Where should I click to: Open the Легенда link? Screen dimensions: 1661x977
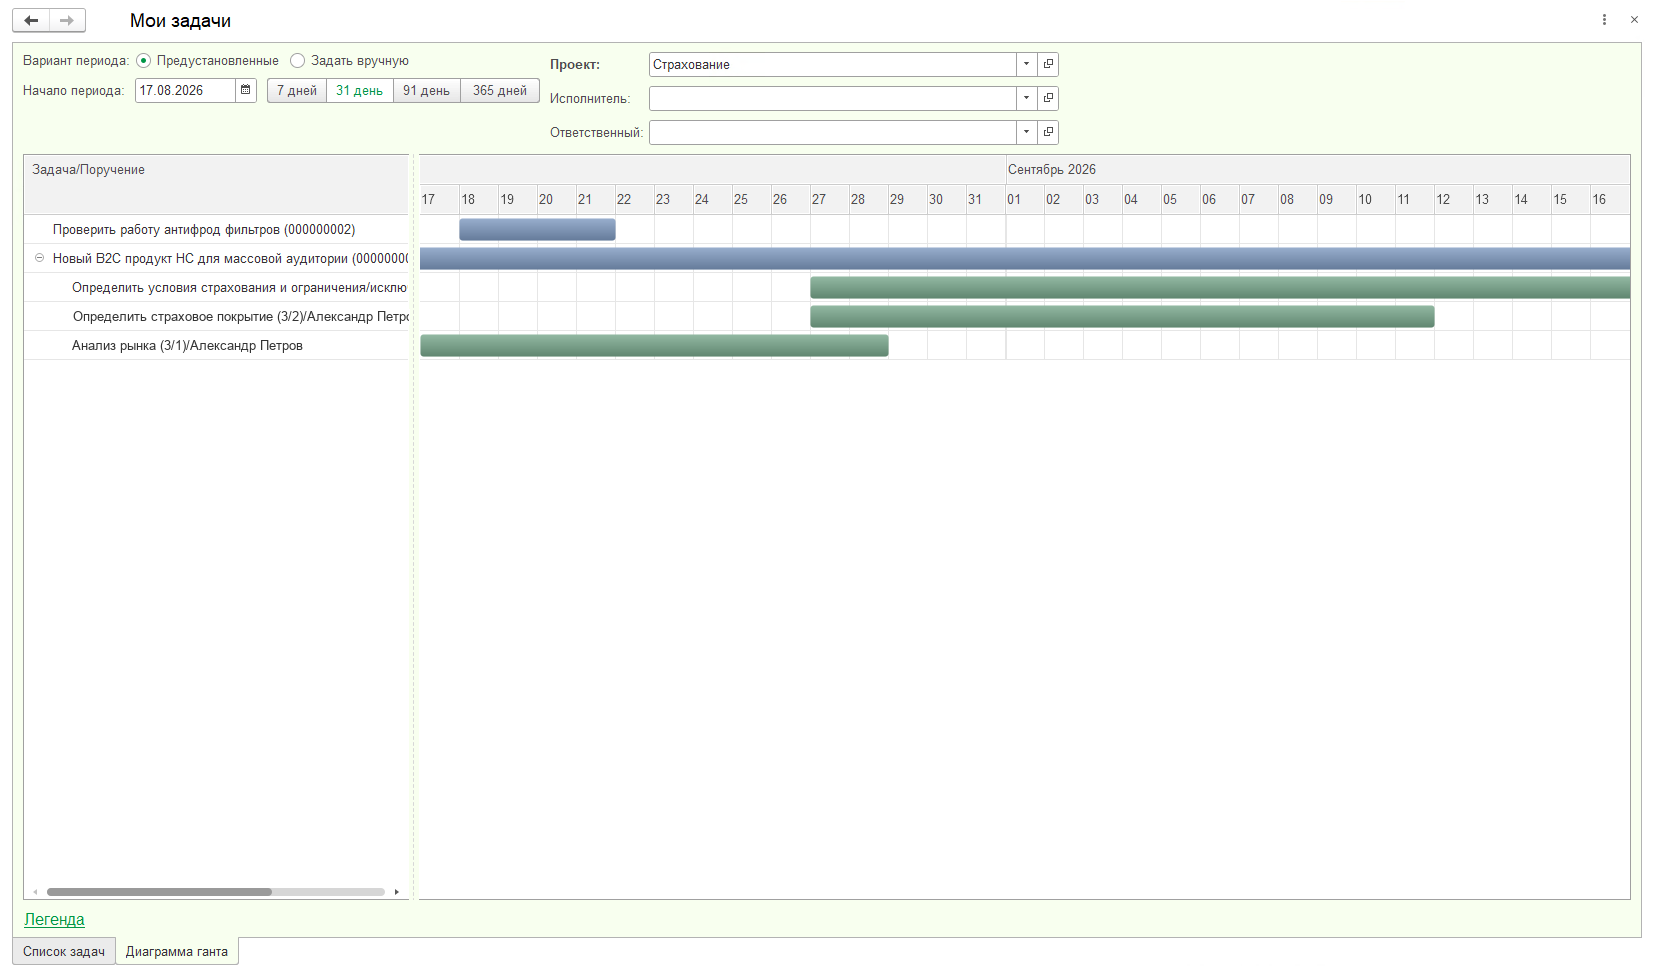click(x=54, y=919)
